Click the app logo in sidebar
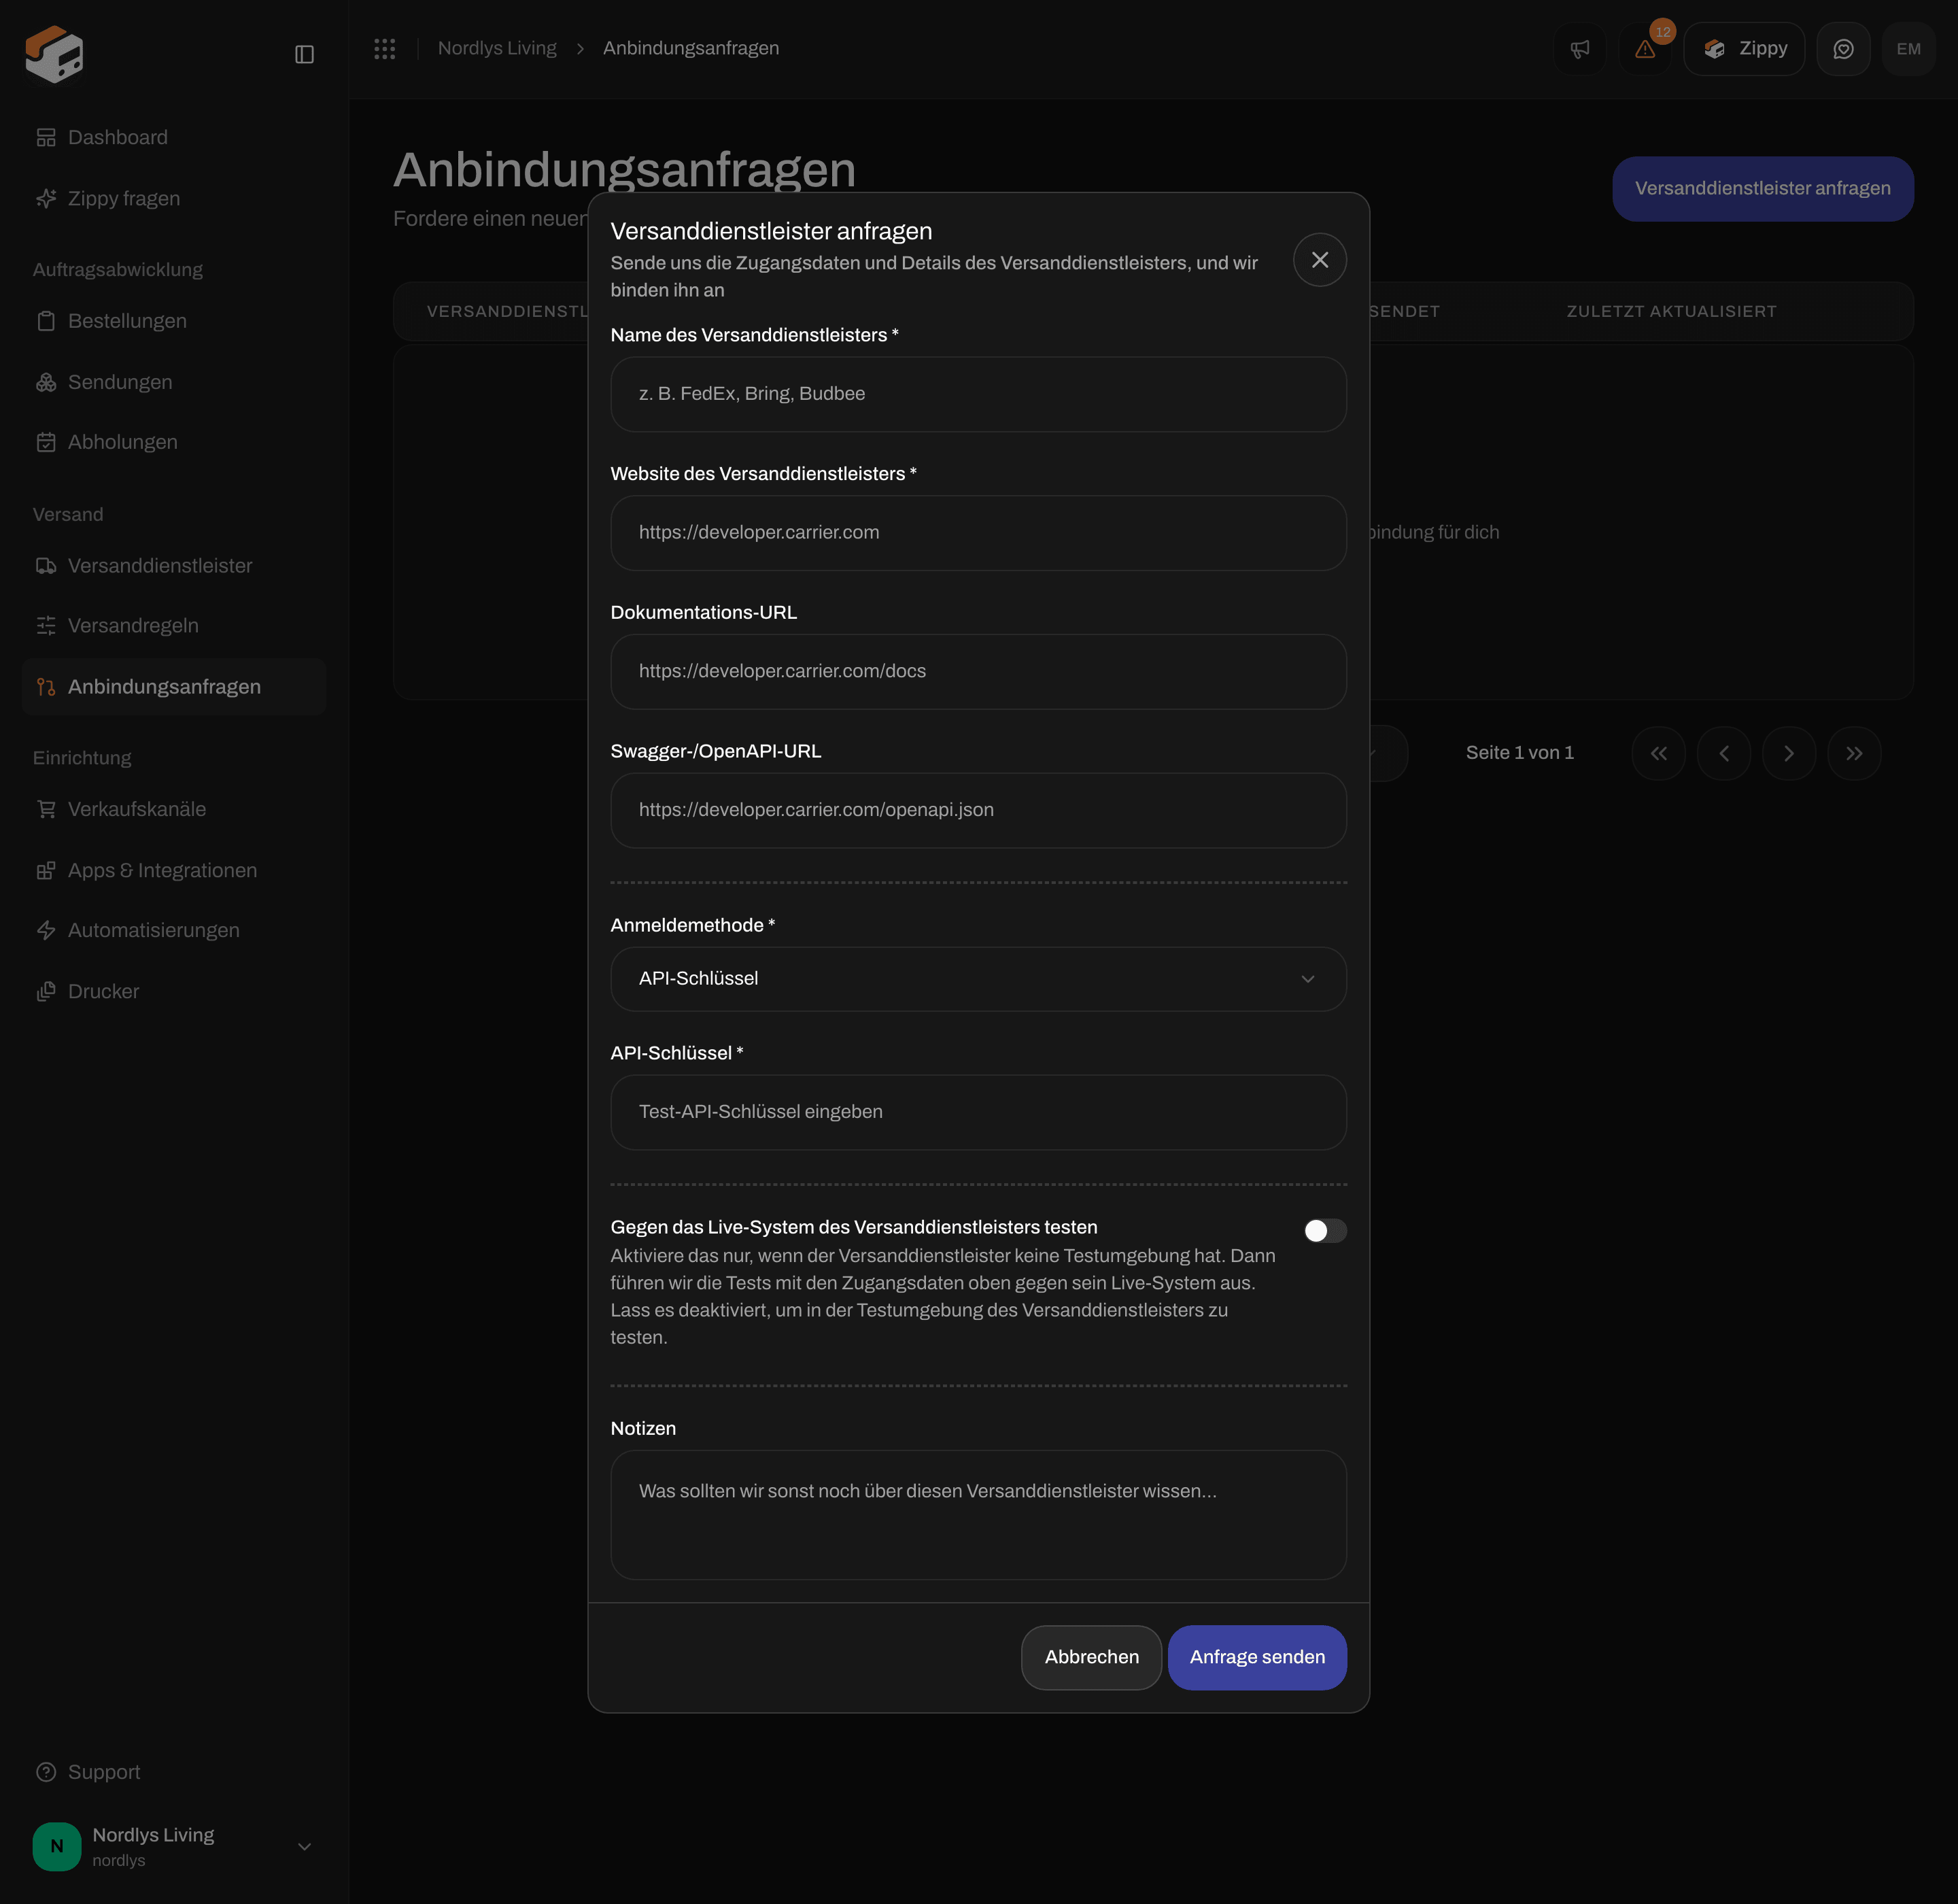1958x1904 pixels. click(54, 54)
